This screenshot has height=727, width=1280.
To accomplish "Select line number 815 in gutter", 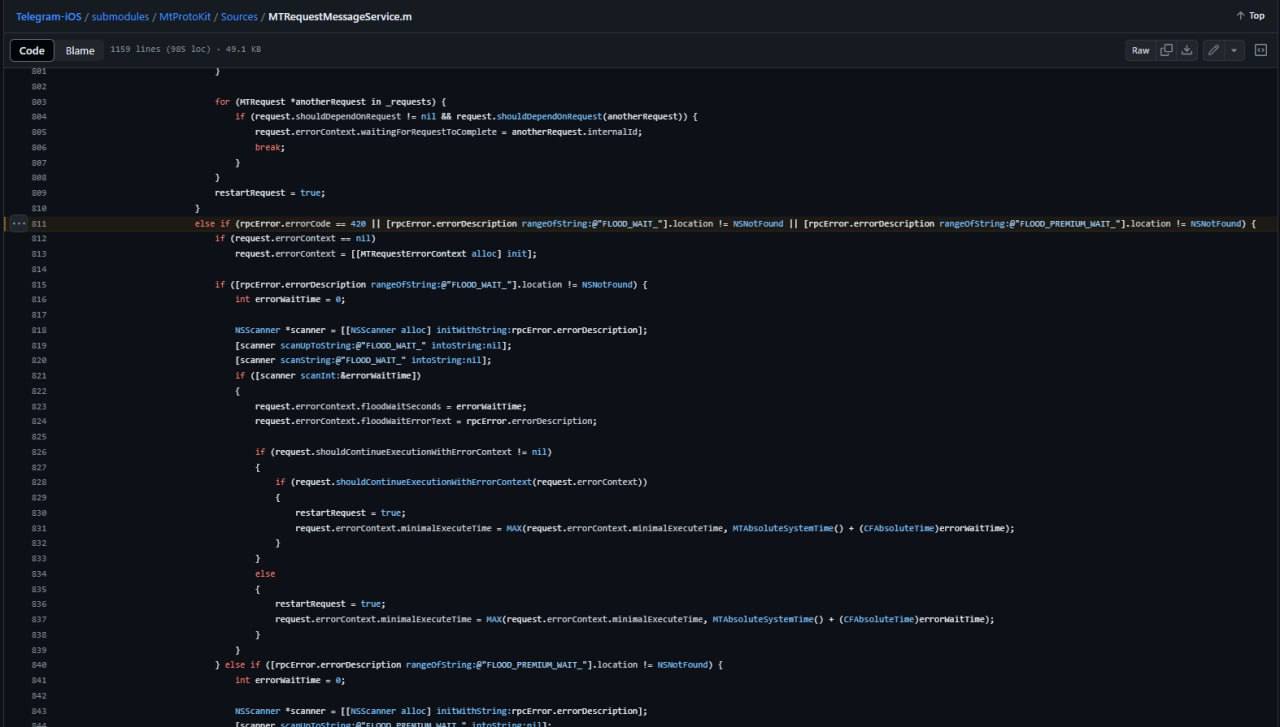I will (x=39, y=285).
